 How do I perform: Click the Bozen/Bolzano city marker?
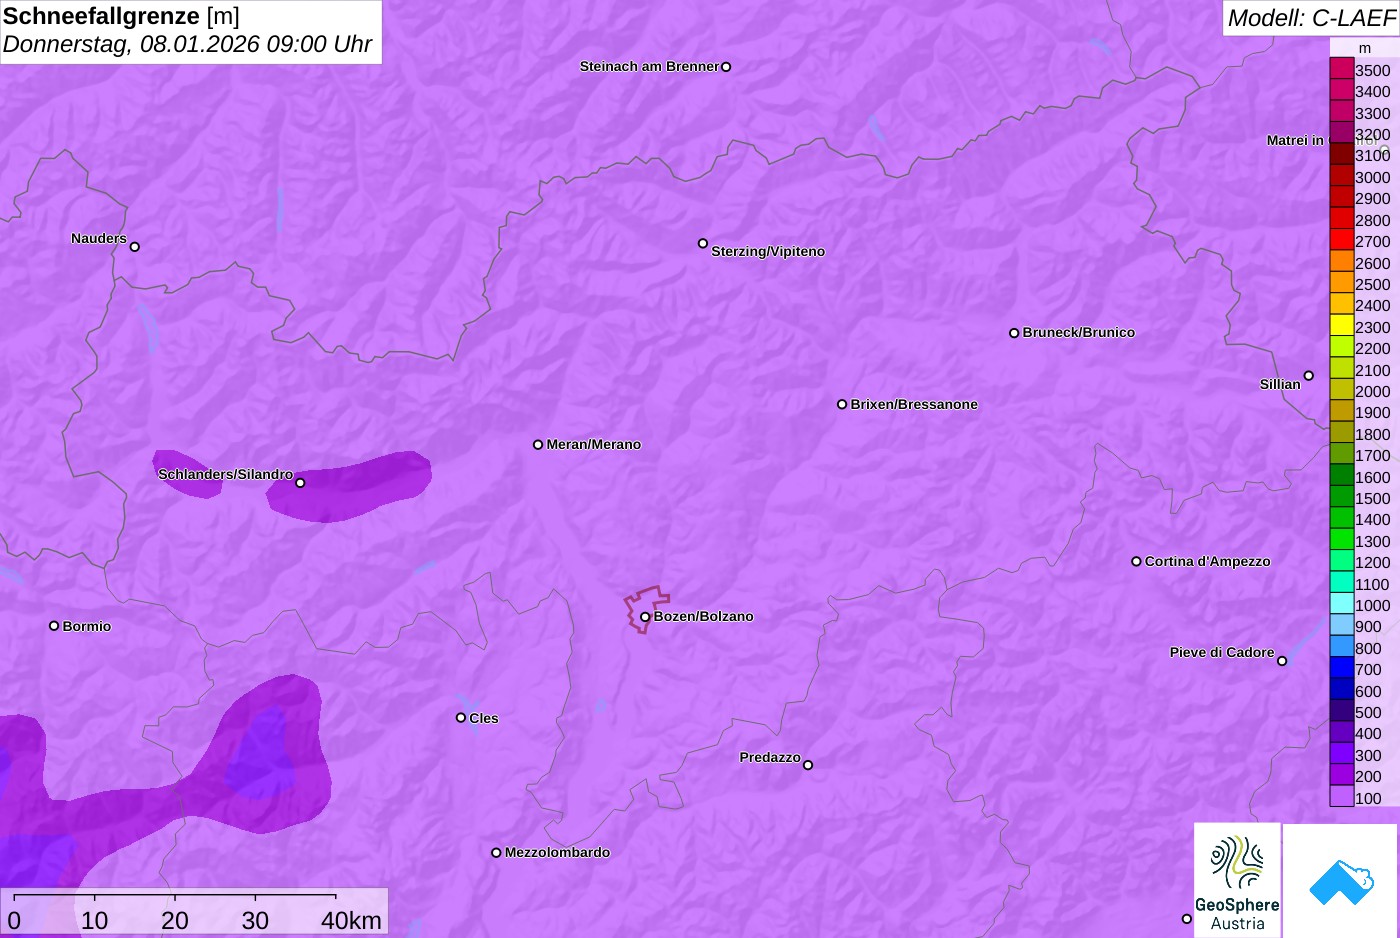pos(645,617)
